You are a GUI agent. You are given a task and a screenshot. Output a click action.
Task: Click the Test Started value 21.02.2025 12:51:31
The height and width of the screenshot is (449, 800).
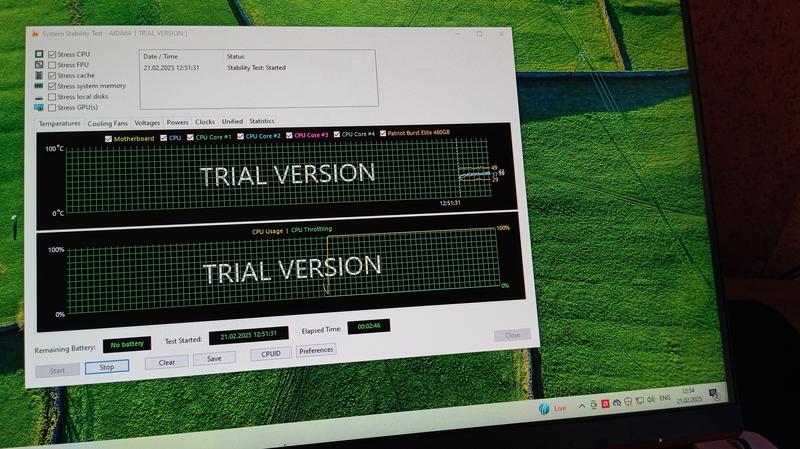pos(248,335)
